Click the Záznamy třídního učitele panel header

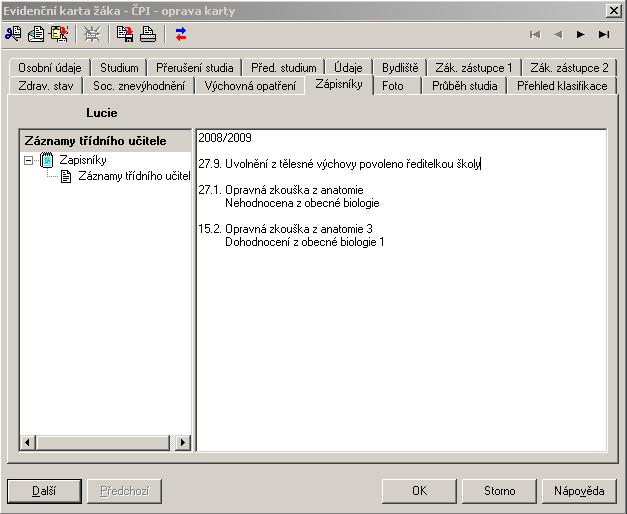[106, 141]
